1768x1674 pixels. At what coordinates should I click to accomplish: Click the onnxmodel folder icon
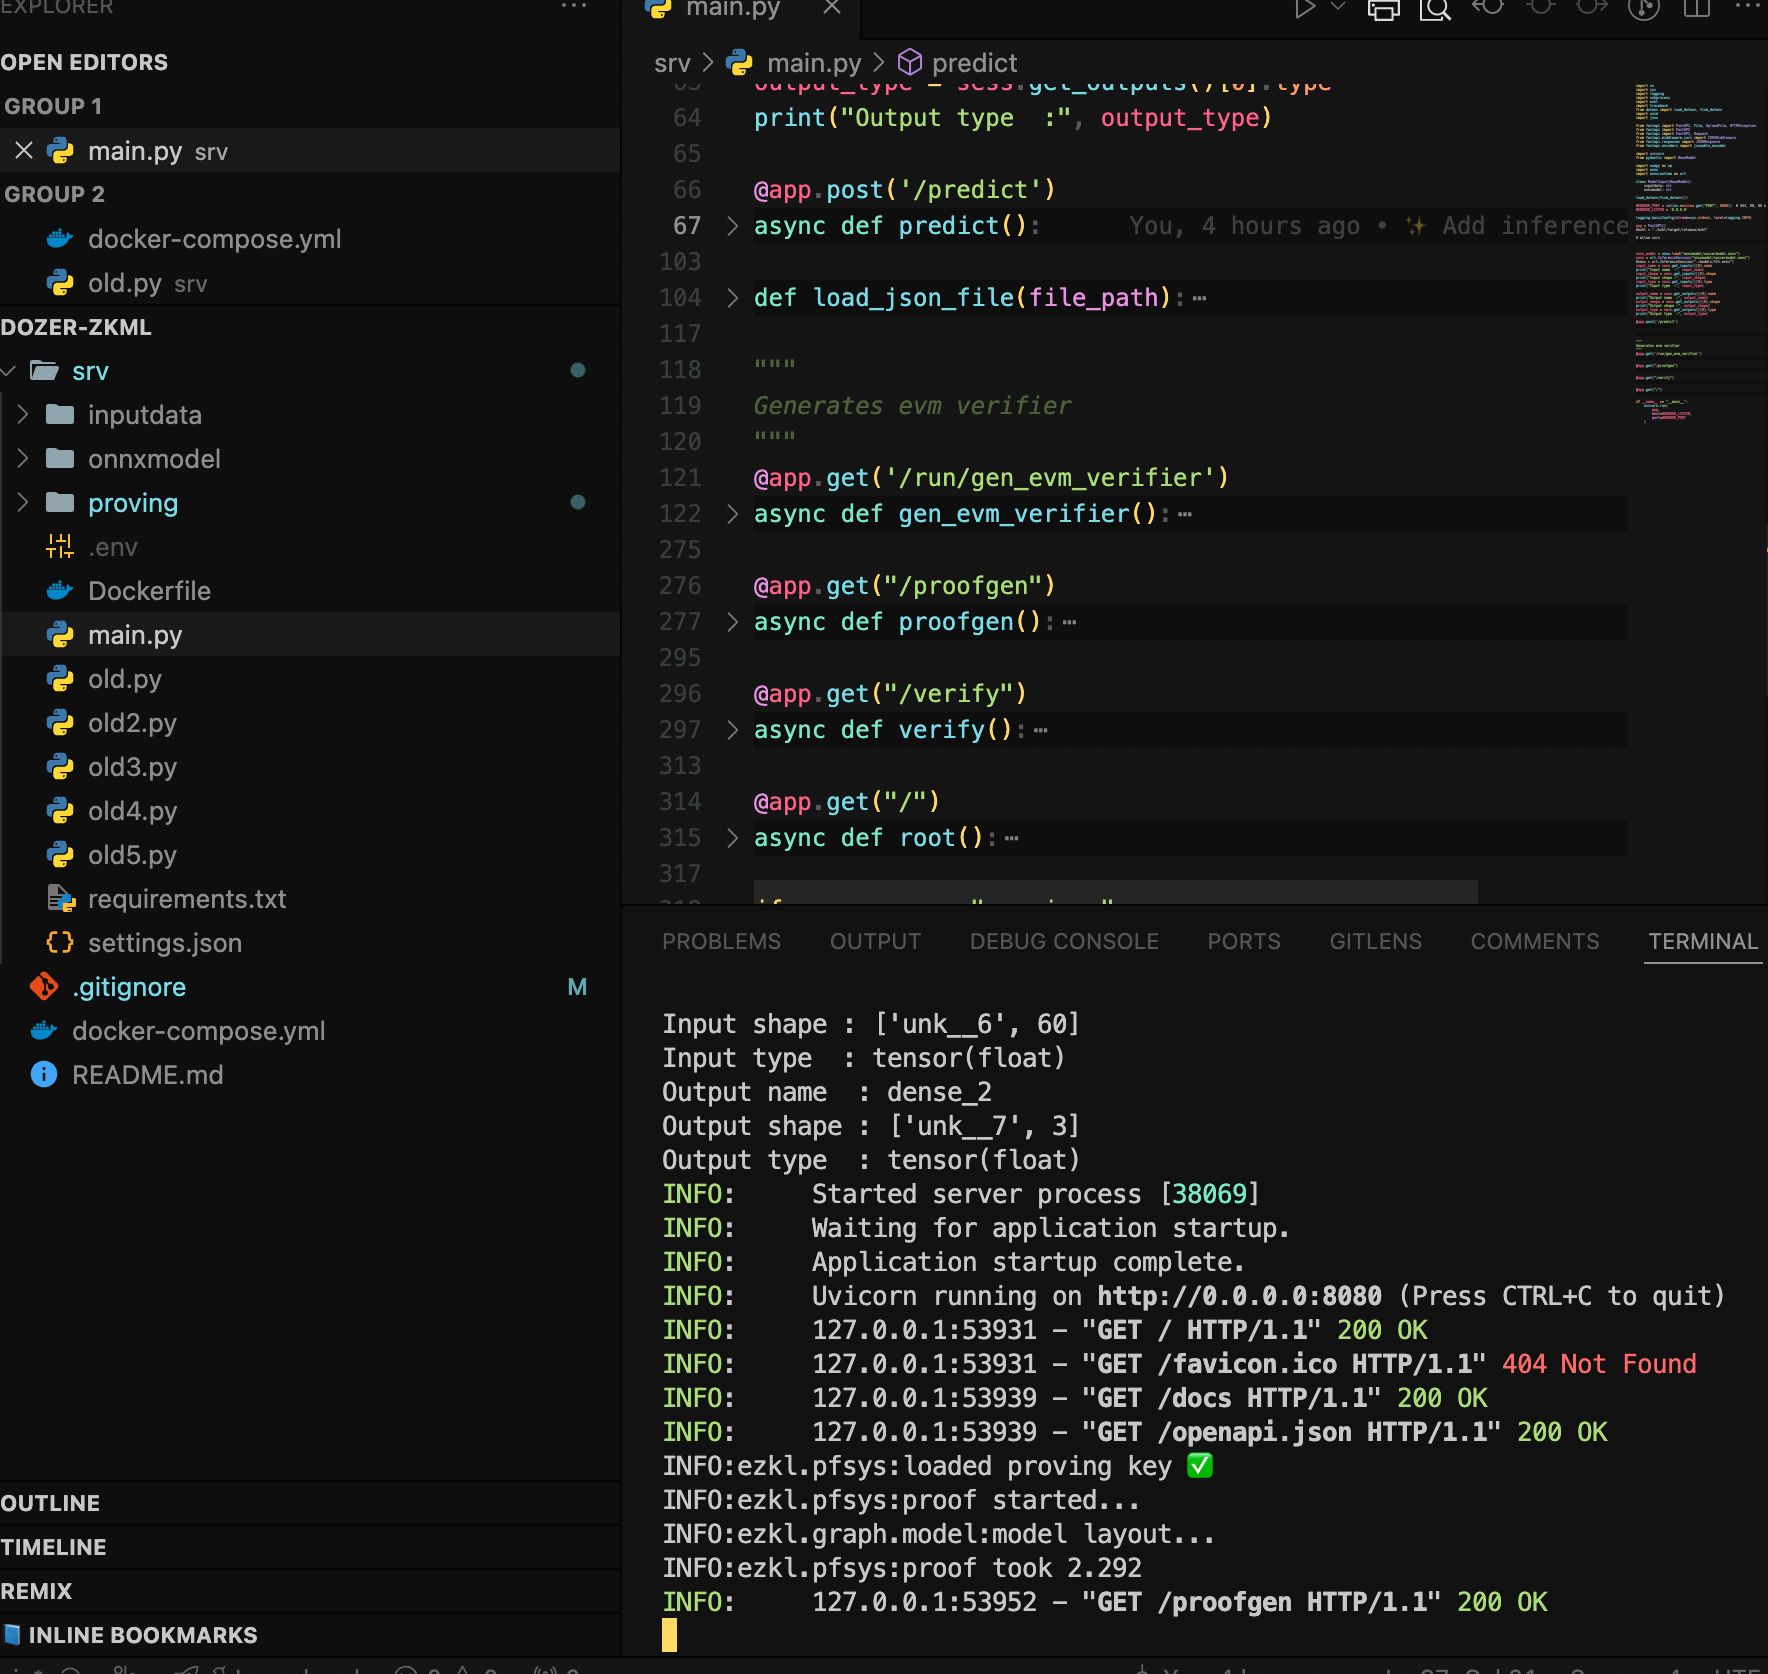point(60,458)
